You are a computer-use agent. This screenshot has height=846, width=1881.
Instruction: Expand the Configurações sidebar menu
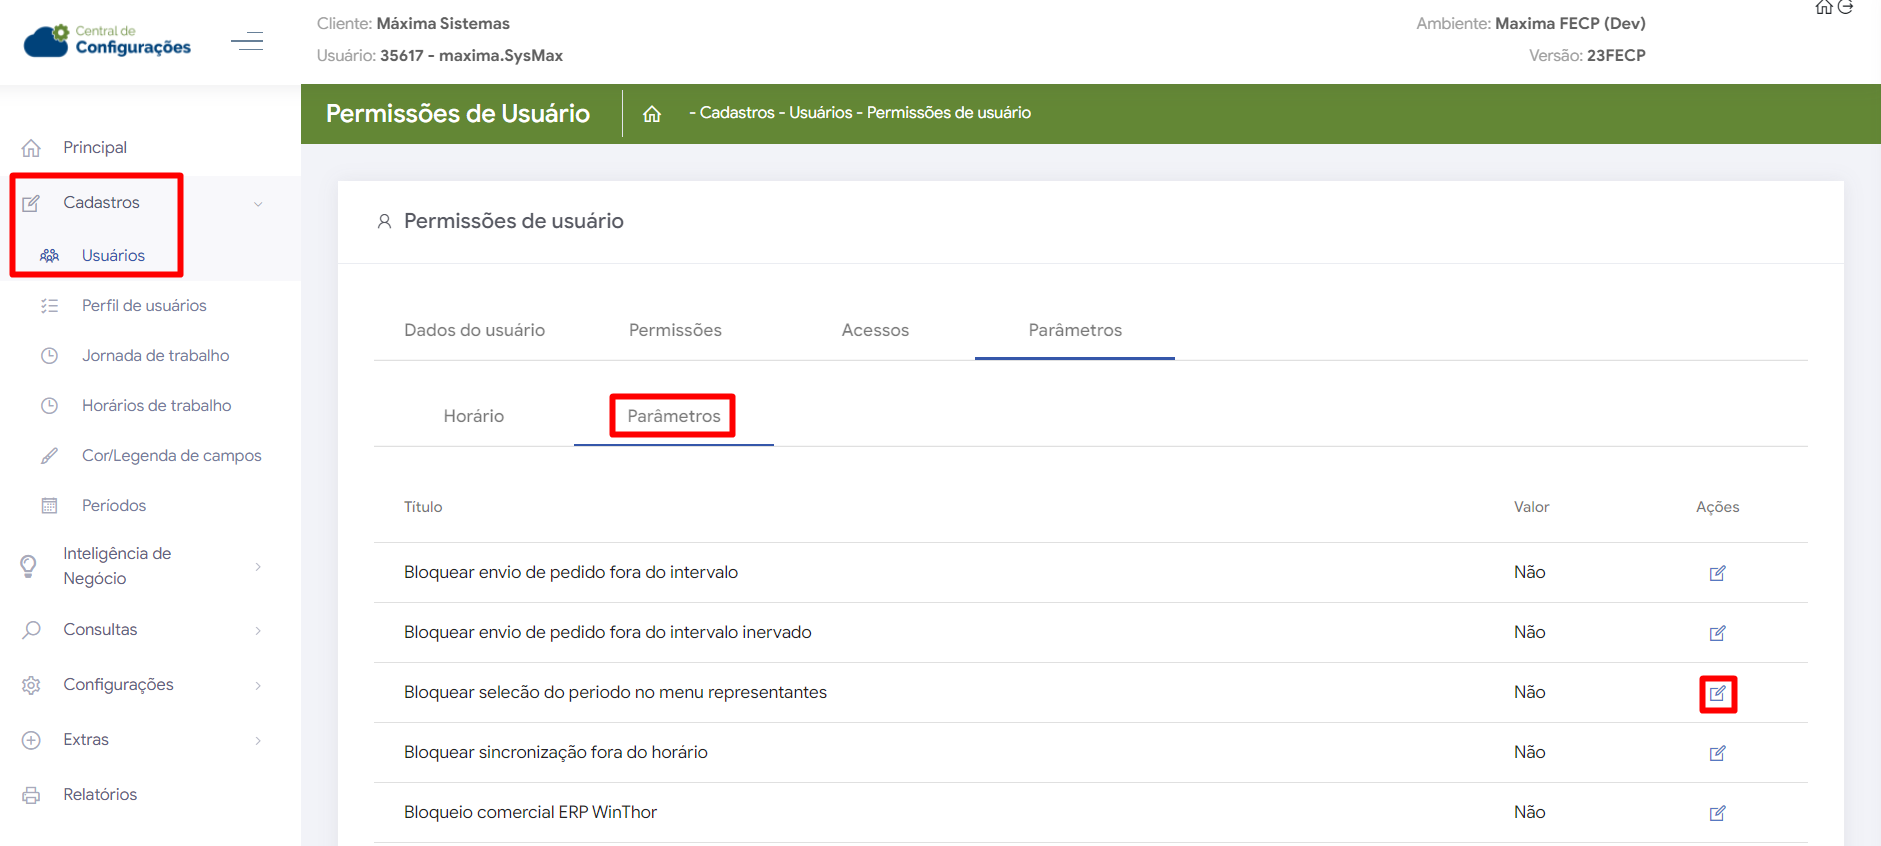pos(258,685)
